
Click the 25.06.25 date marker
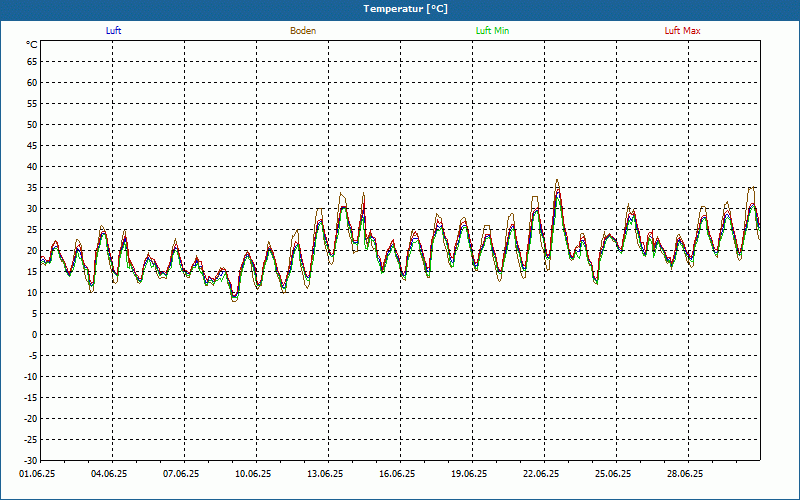613,474
